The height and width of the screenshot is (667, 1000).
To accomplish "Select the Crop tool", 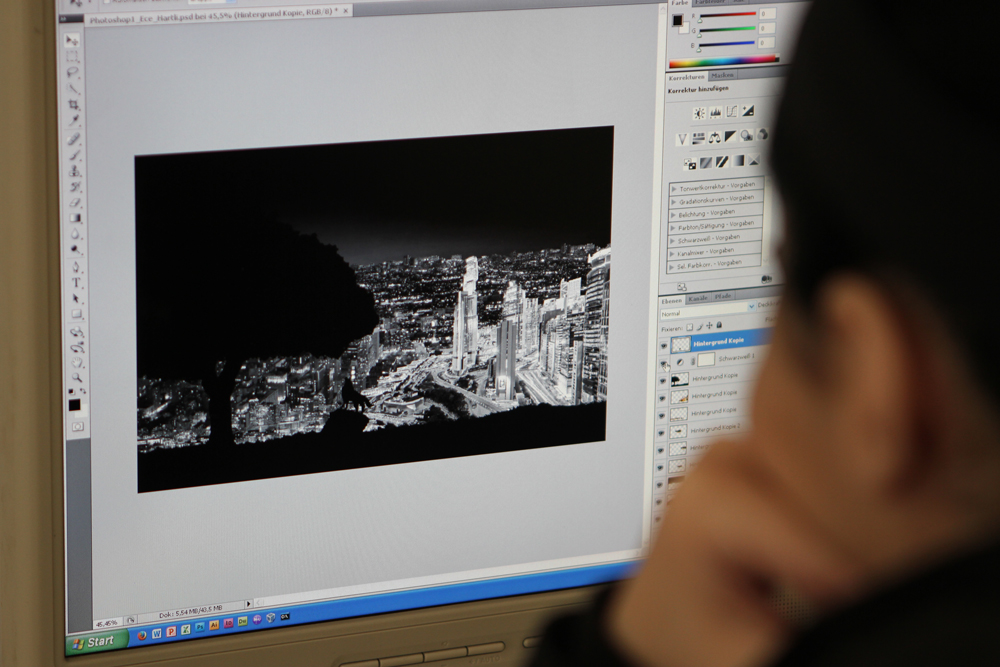I will (73, 104).
